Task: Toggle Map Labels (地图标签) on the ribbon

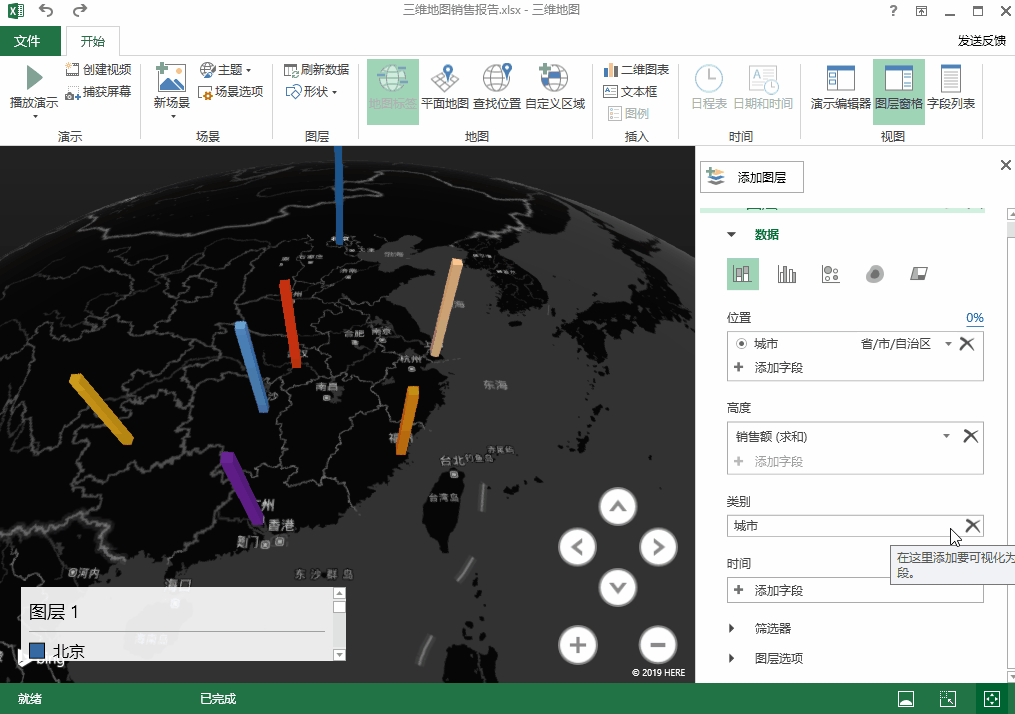Action: pos(392,88)
